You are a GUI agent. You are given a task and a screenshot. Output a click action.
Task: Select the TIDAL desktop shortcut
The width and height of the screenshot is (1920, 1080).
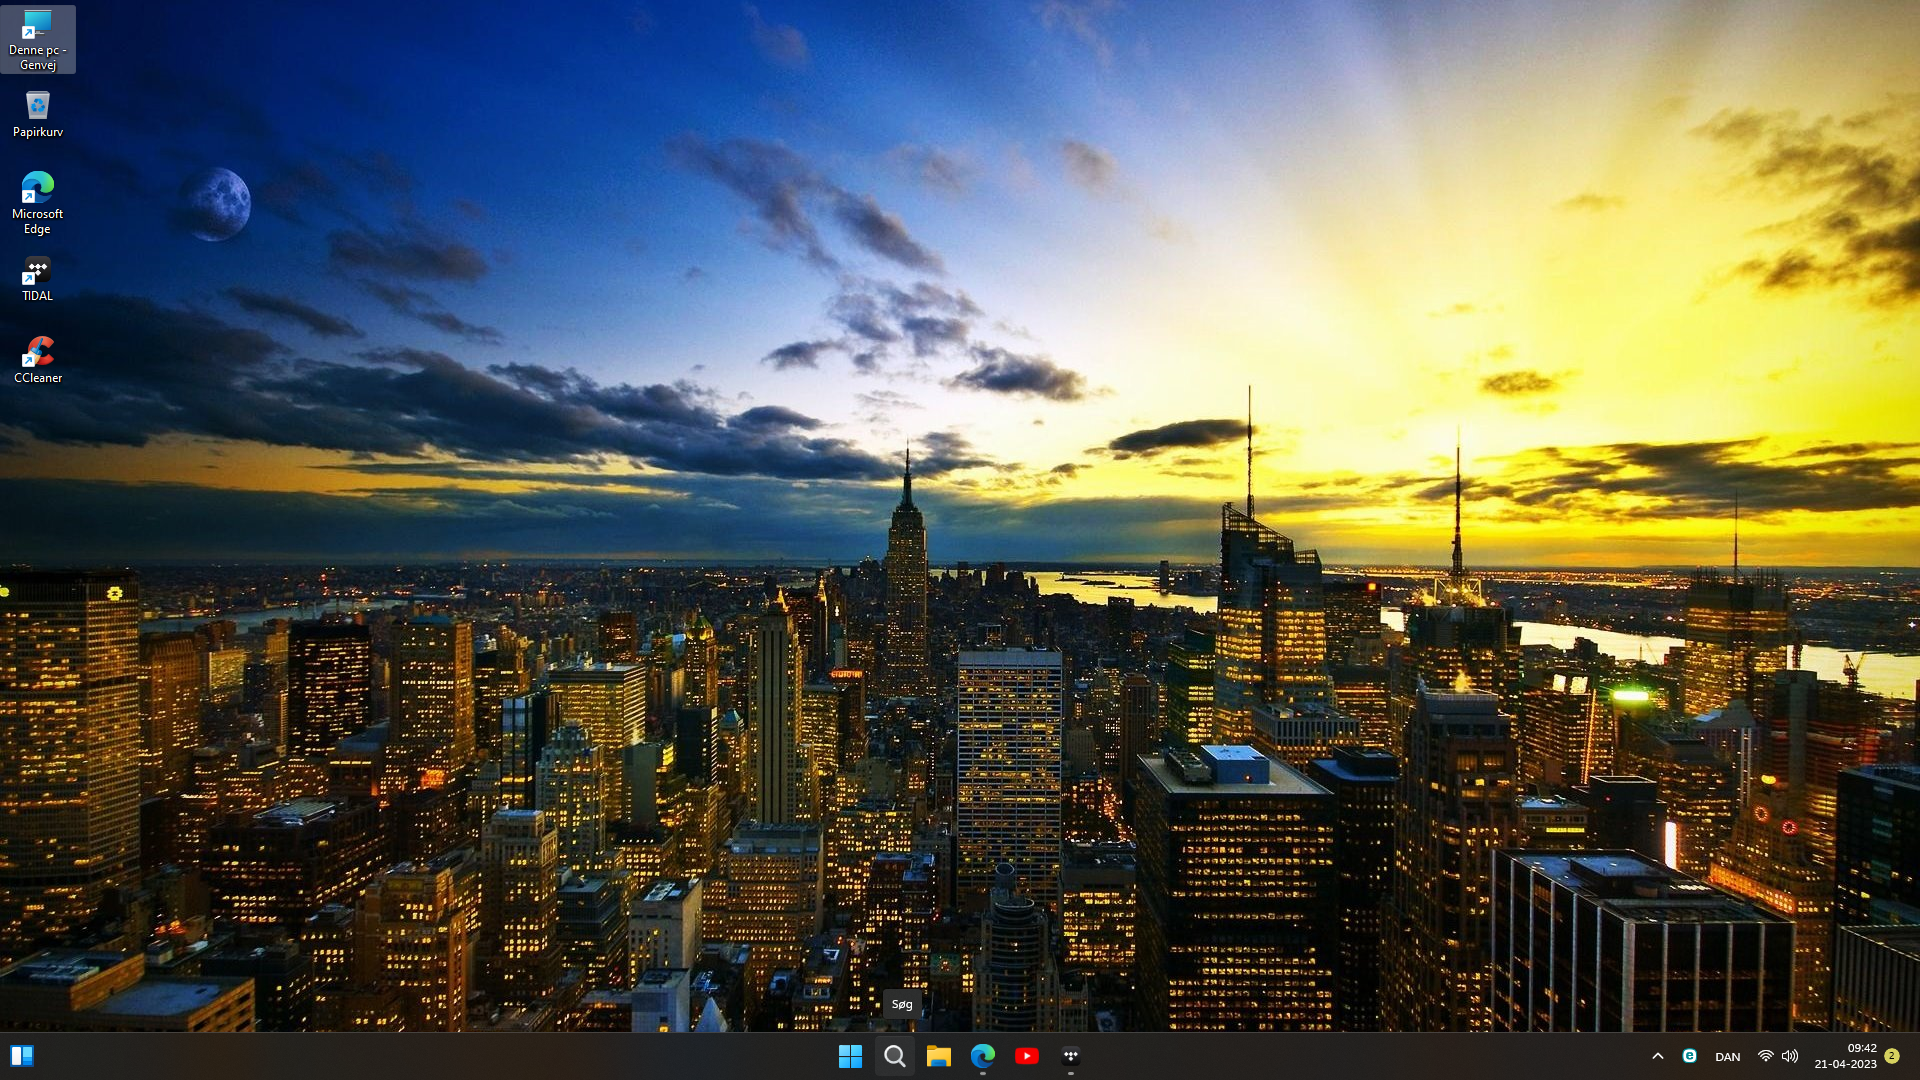point(37,279)
